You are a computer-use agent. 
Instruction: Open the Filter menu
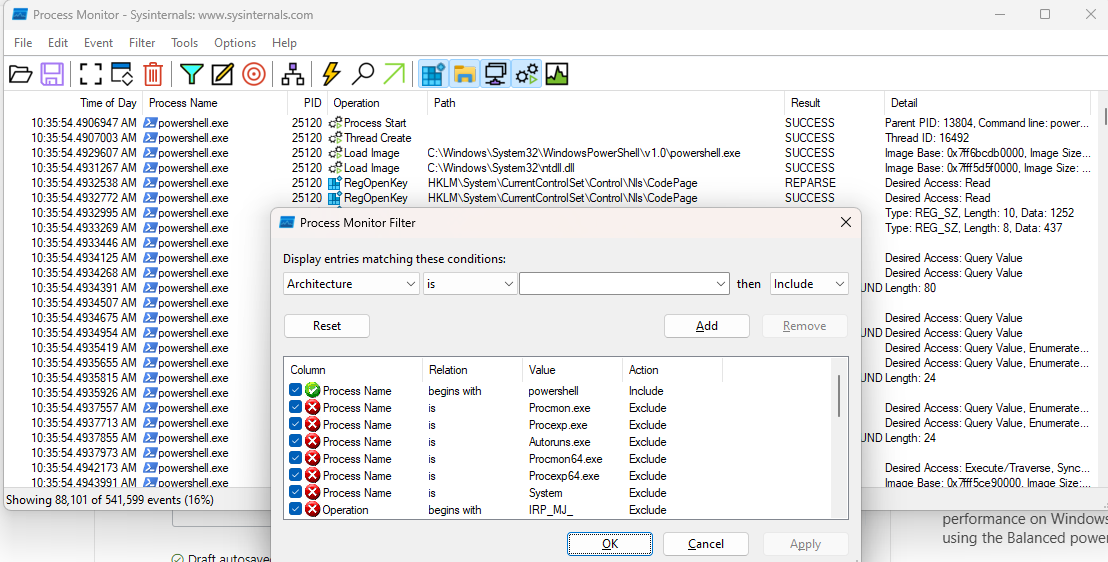142,42
